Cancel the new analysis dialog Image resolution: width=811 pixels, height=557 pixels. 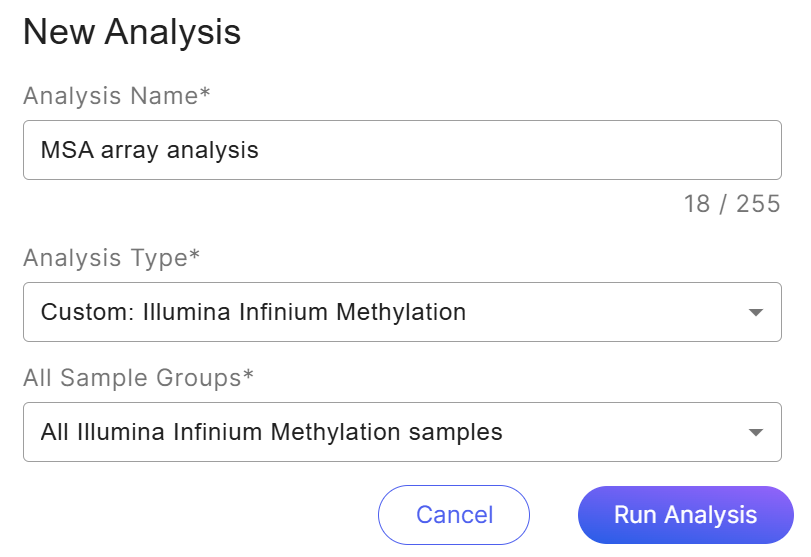(454, 514)
